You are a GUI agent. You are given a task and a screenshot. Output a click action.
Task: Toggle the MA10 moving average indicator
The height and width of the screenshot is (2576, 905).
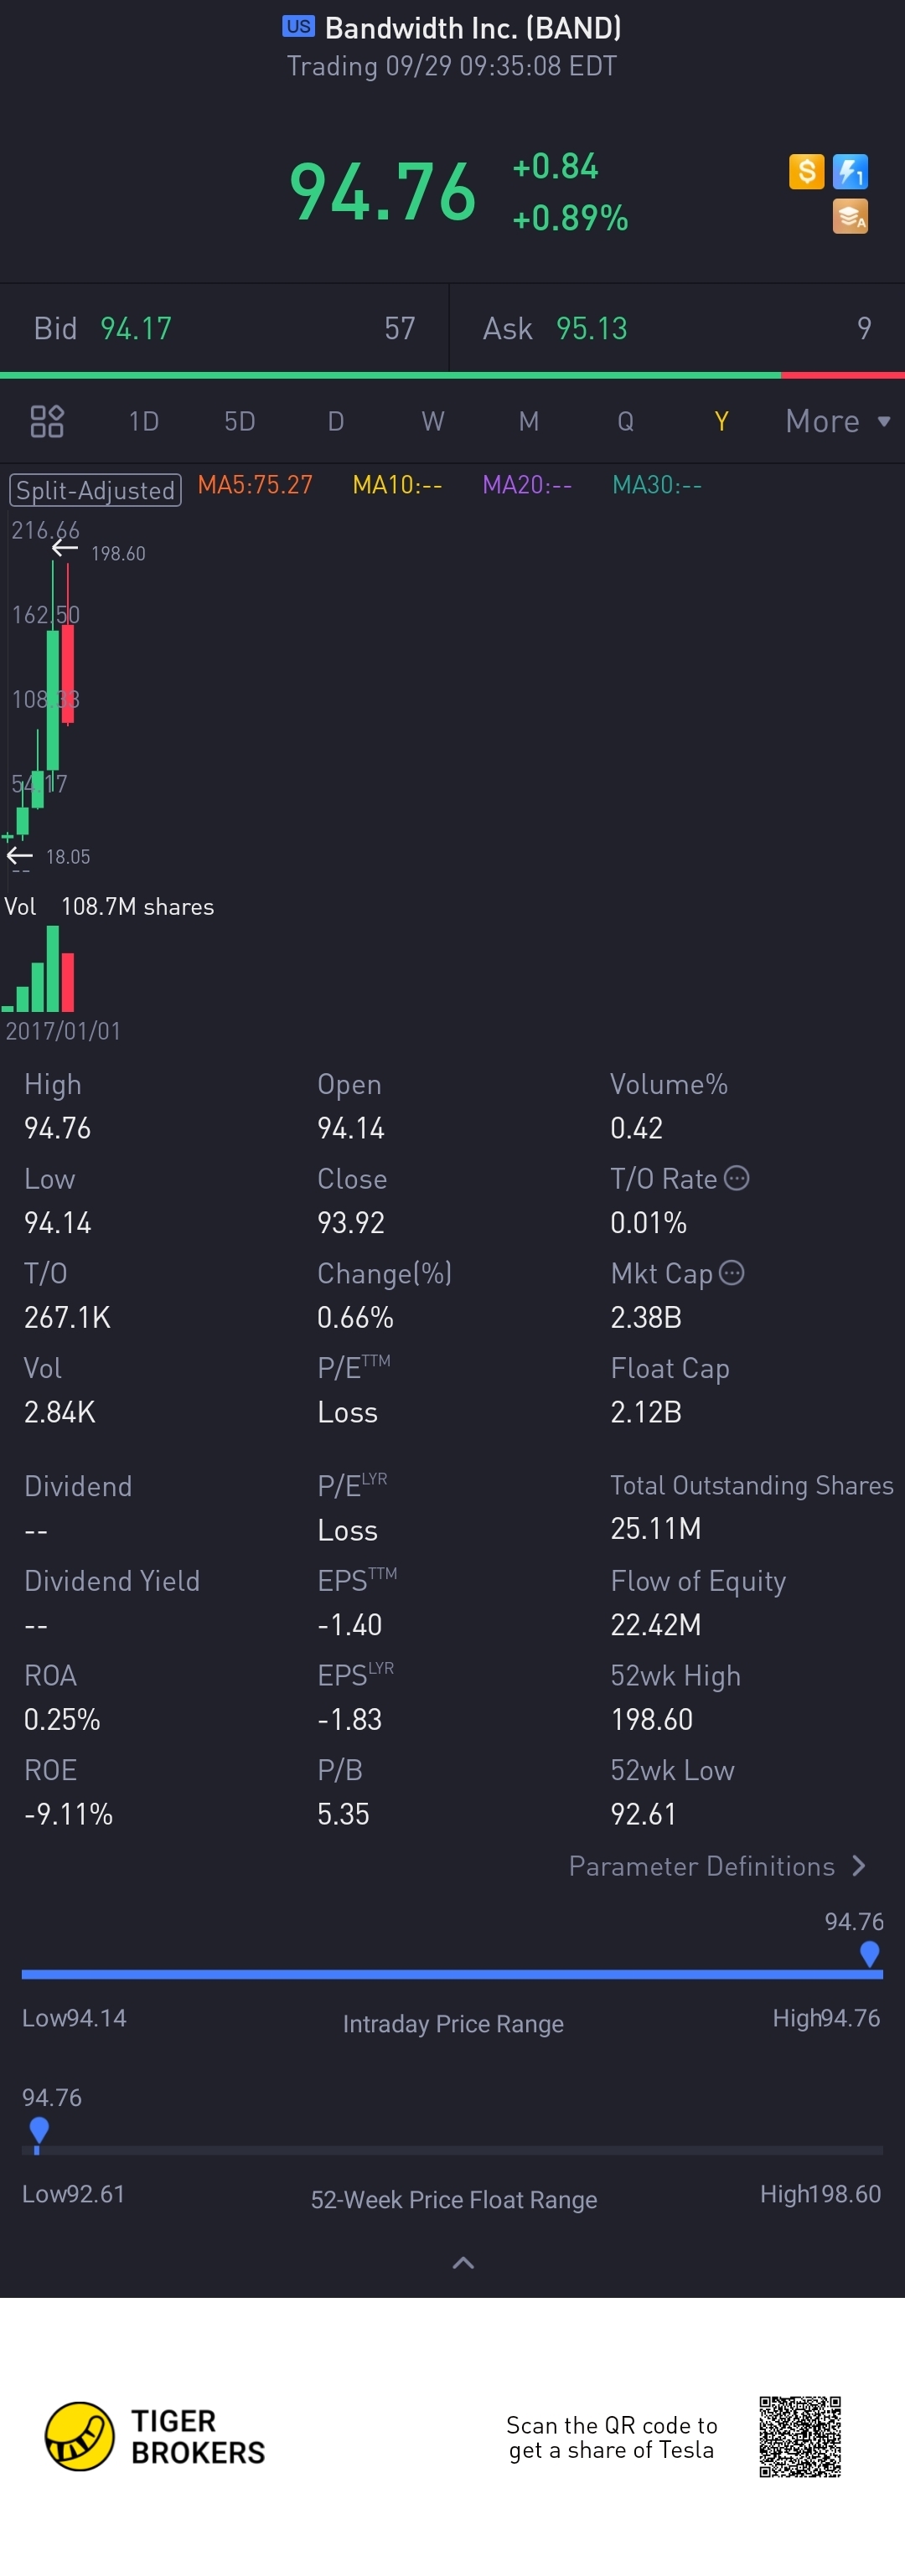tap(397, 485)
